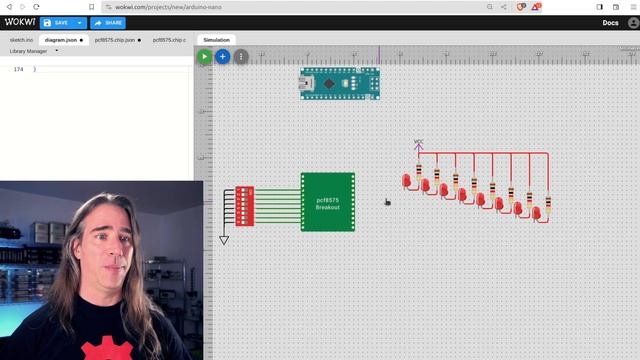Reload the page with the refresh icon
Image resolution: width=640 pixels, height=360 pixels.
[x=36, y=7]
